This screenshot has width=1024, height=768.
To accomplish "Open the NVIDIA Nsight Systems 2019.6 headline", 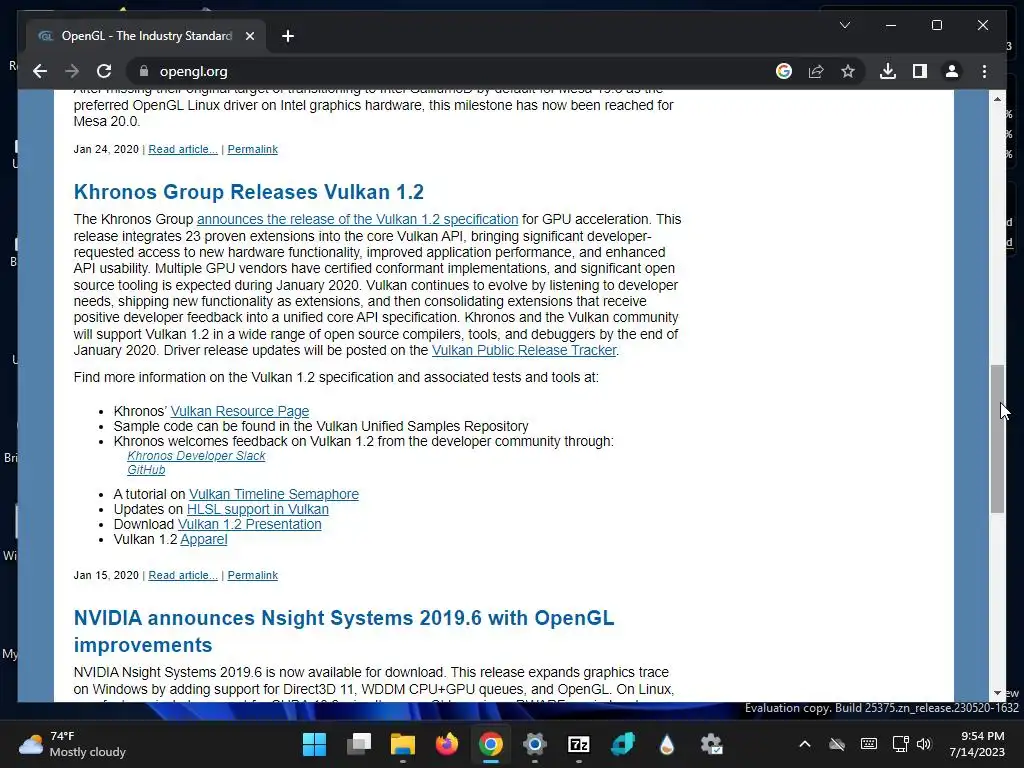I will pyautogui.click(x=344, y=631).
